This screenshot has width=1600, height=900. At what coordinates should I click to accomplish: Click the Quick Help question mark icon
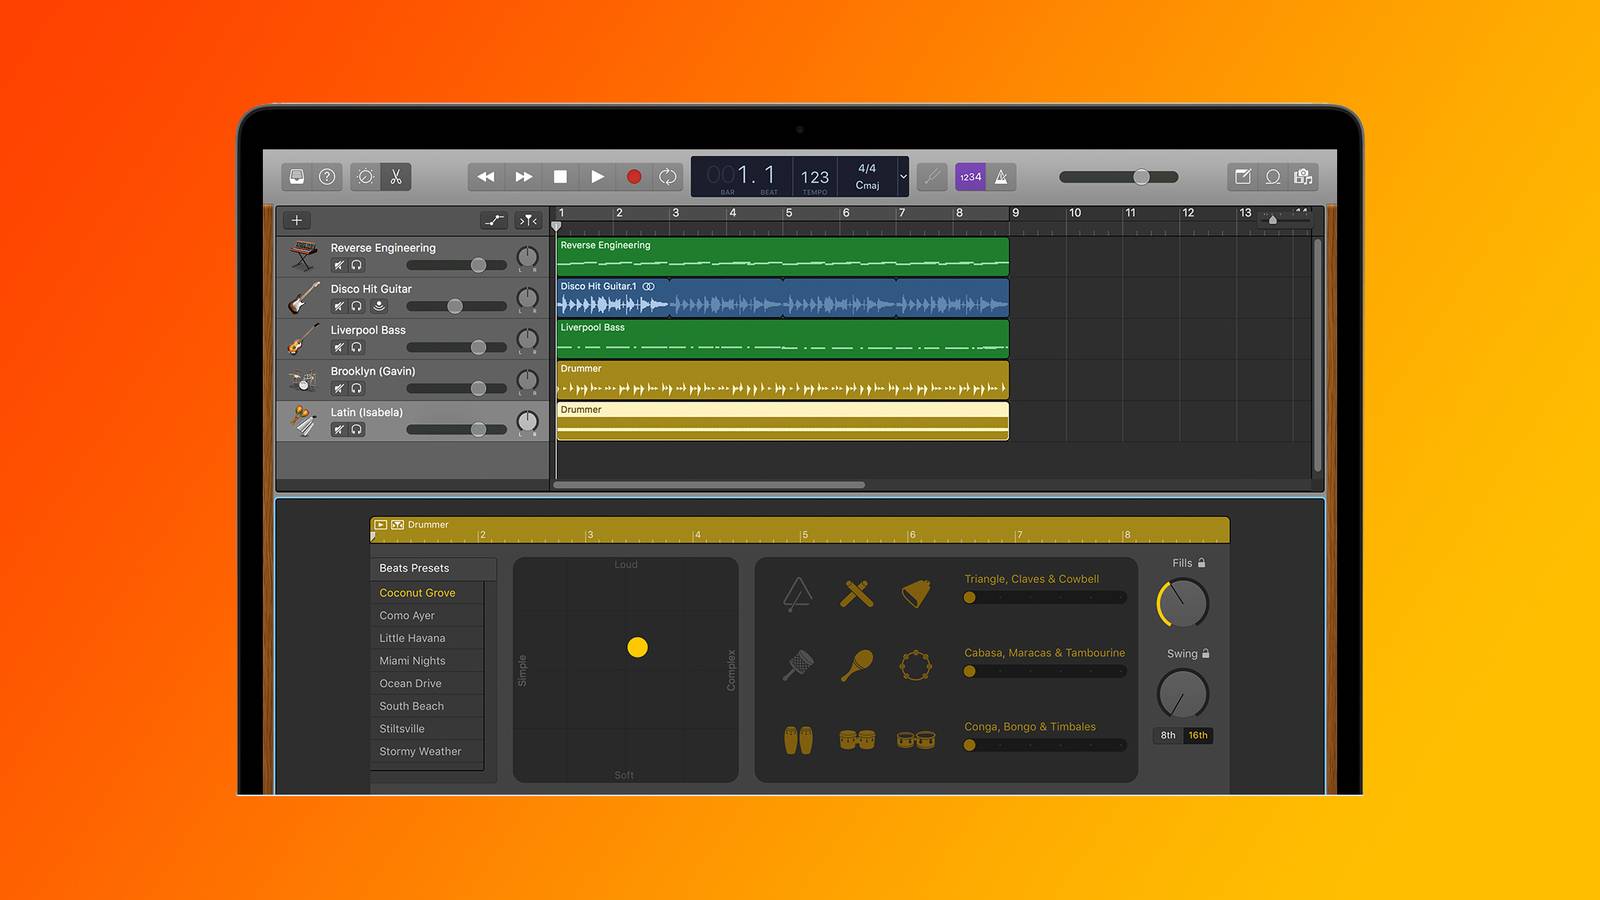point(326,177)
